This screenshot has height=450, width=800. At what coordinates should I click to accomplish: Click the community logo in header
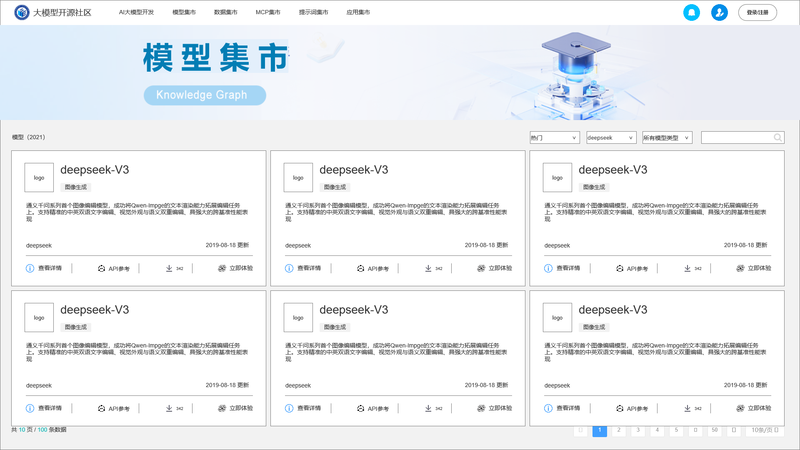coord(21,12)
